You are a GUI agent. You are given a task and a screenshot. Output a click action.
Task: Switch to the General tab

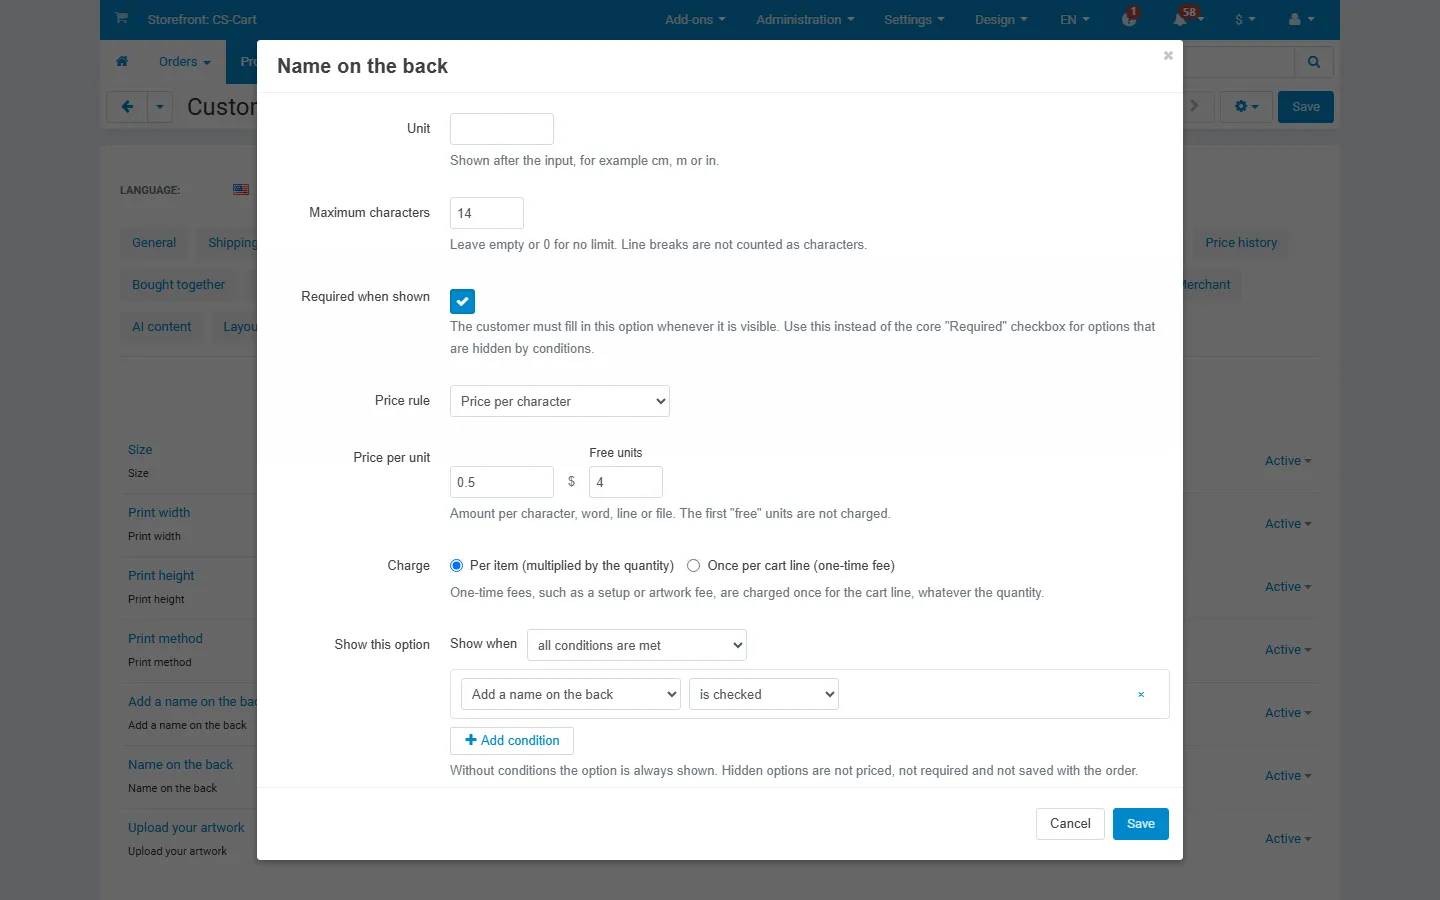(154, 242)
